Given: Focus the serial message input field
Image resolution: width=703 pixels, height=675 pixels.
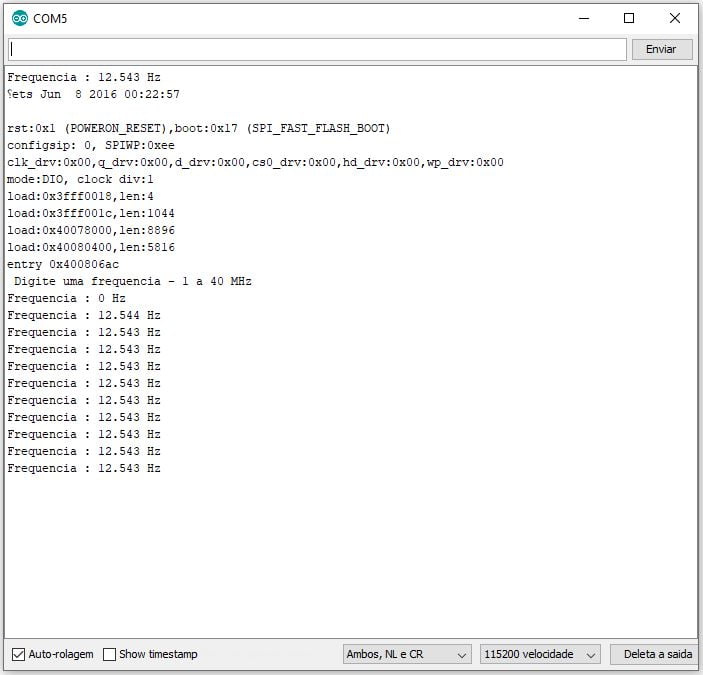Looking at the screenshot, I should 316,49.
